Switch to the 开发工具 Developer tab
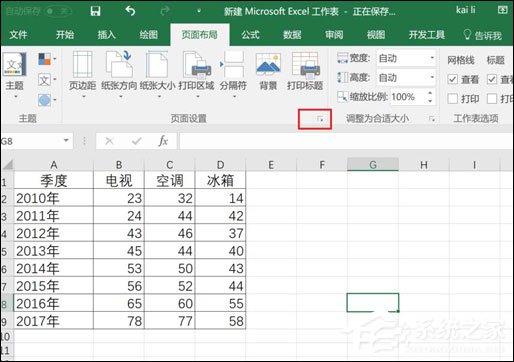The height and width of the screenshot is (362, 514). (427, 35)
